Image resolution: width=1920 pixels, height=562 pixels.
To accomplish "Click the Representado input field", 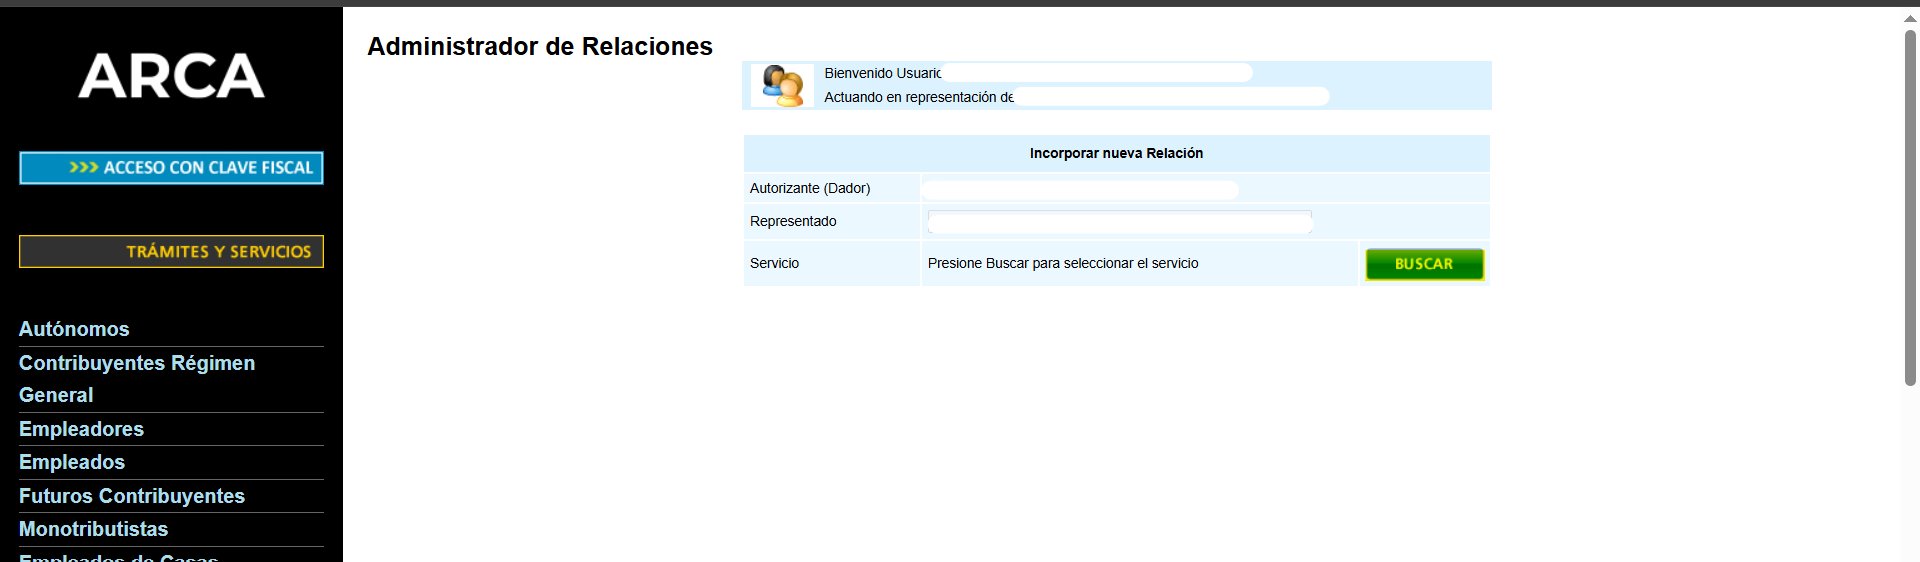I will coord(1120,222).
